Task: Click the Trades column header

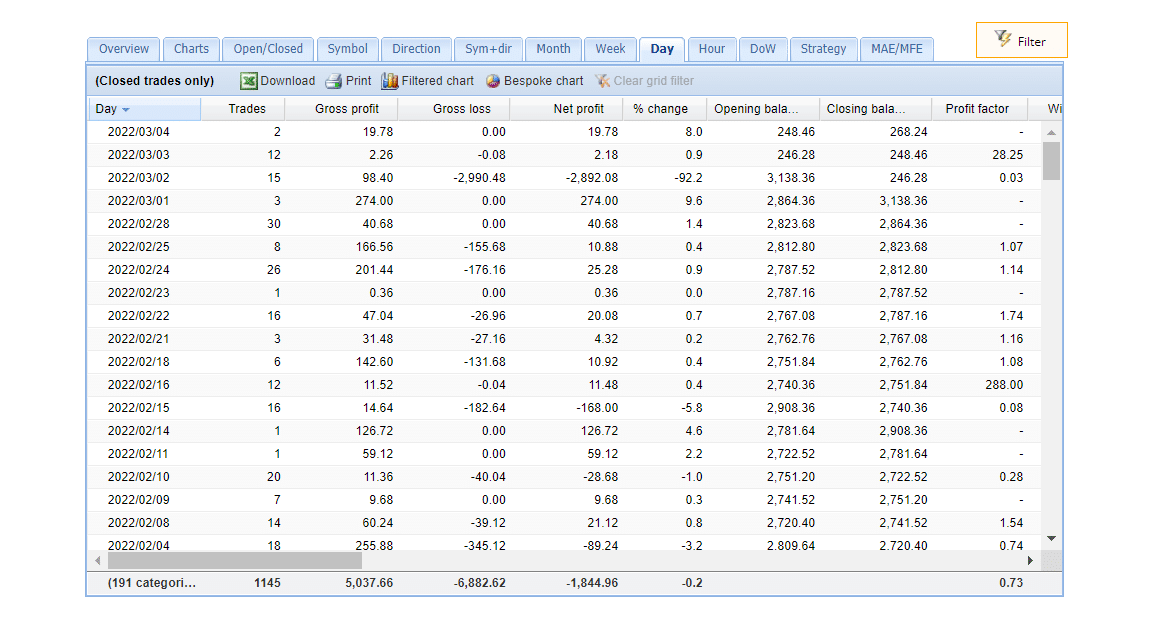Action: coord(247,109)
